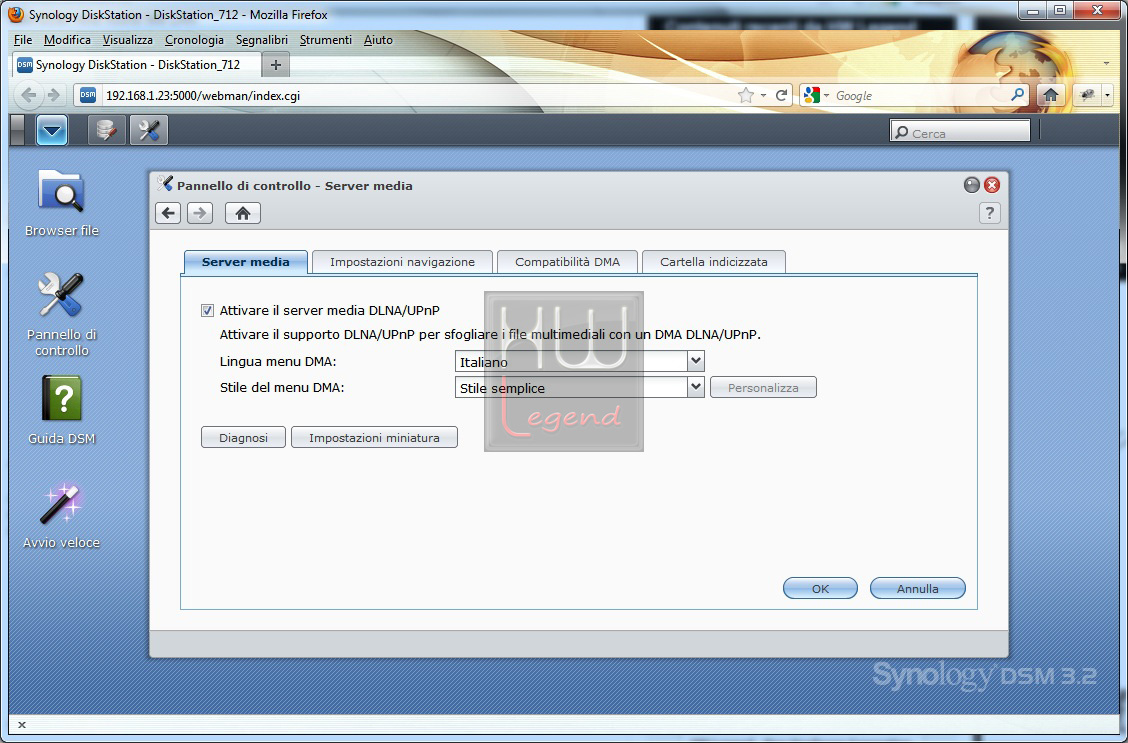Viewport: 1128px width, 743px height.
Task: Focus the DSM Cerca search field
Action: (x=960, y=132)
